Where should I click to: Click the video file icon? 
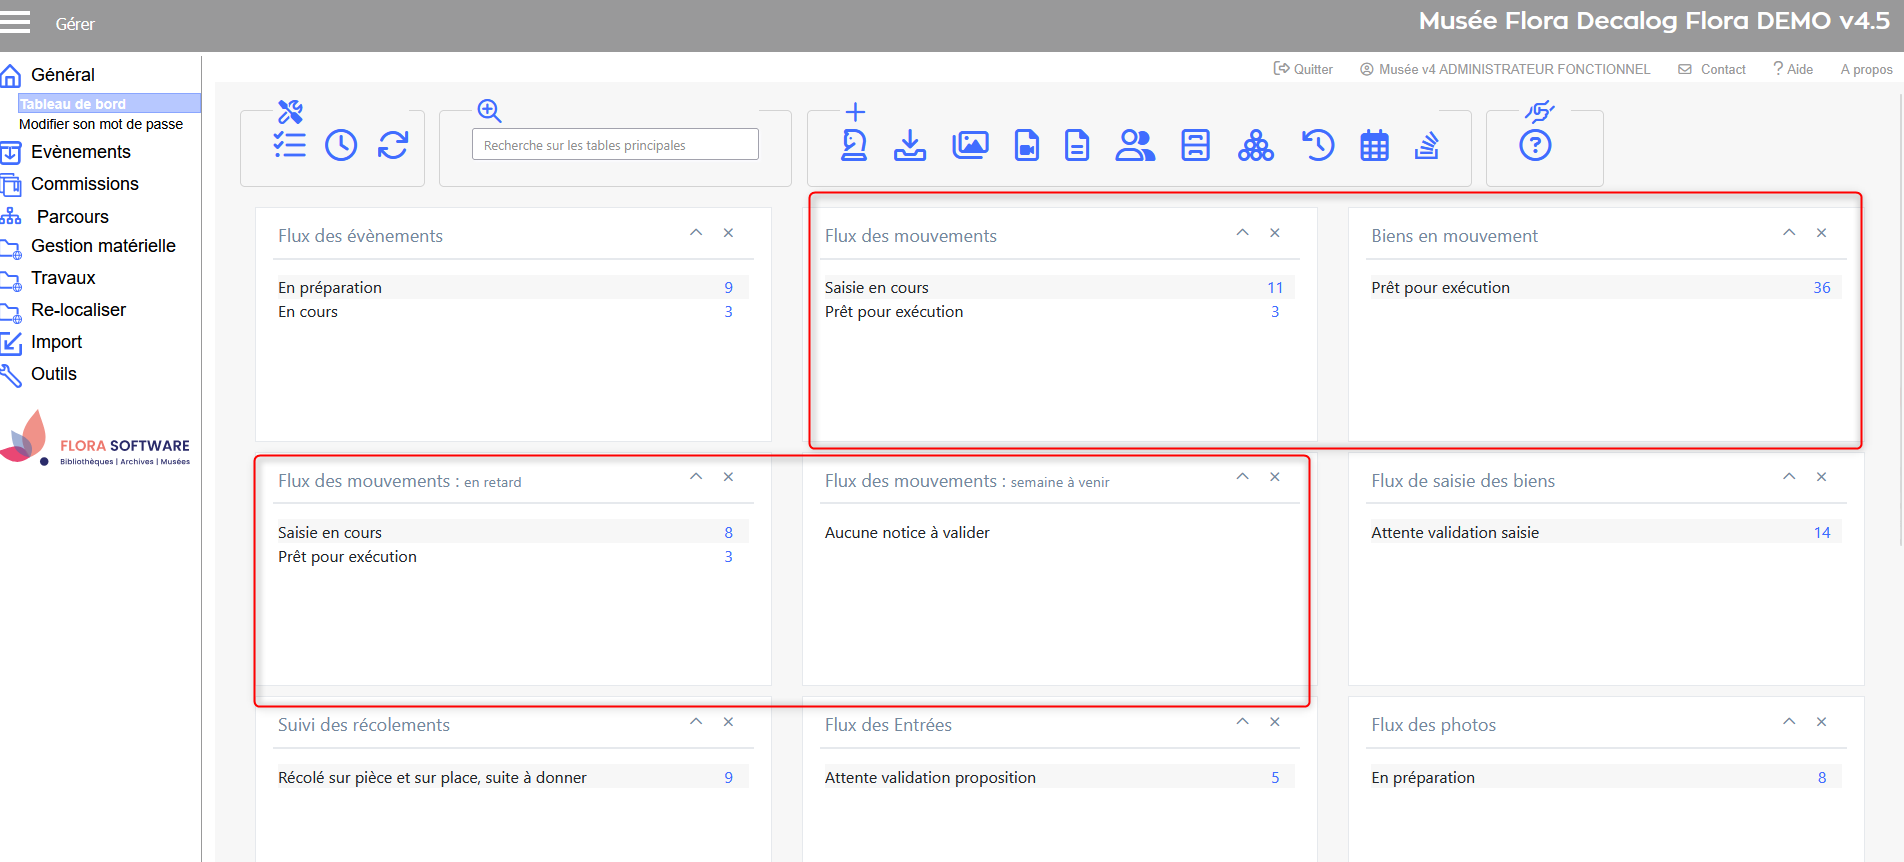[x=1026, y=146]
